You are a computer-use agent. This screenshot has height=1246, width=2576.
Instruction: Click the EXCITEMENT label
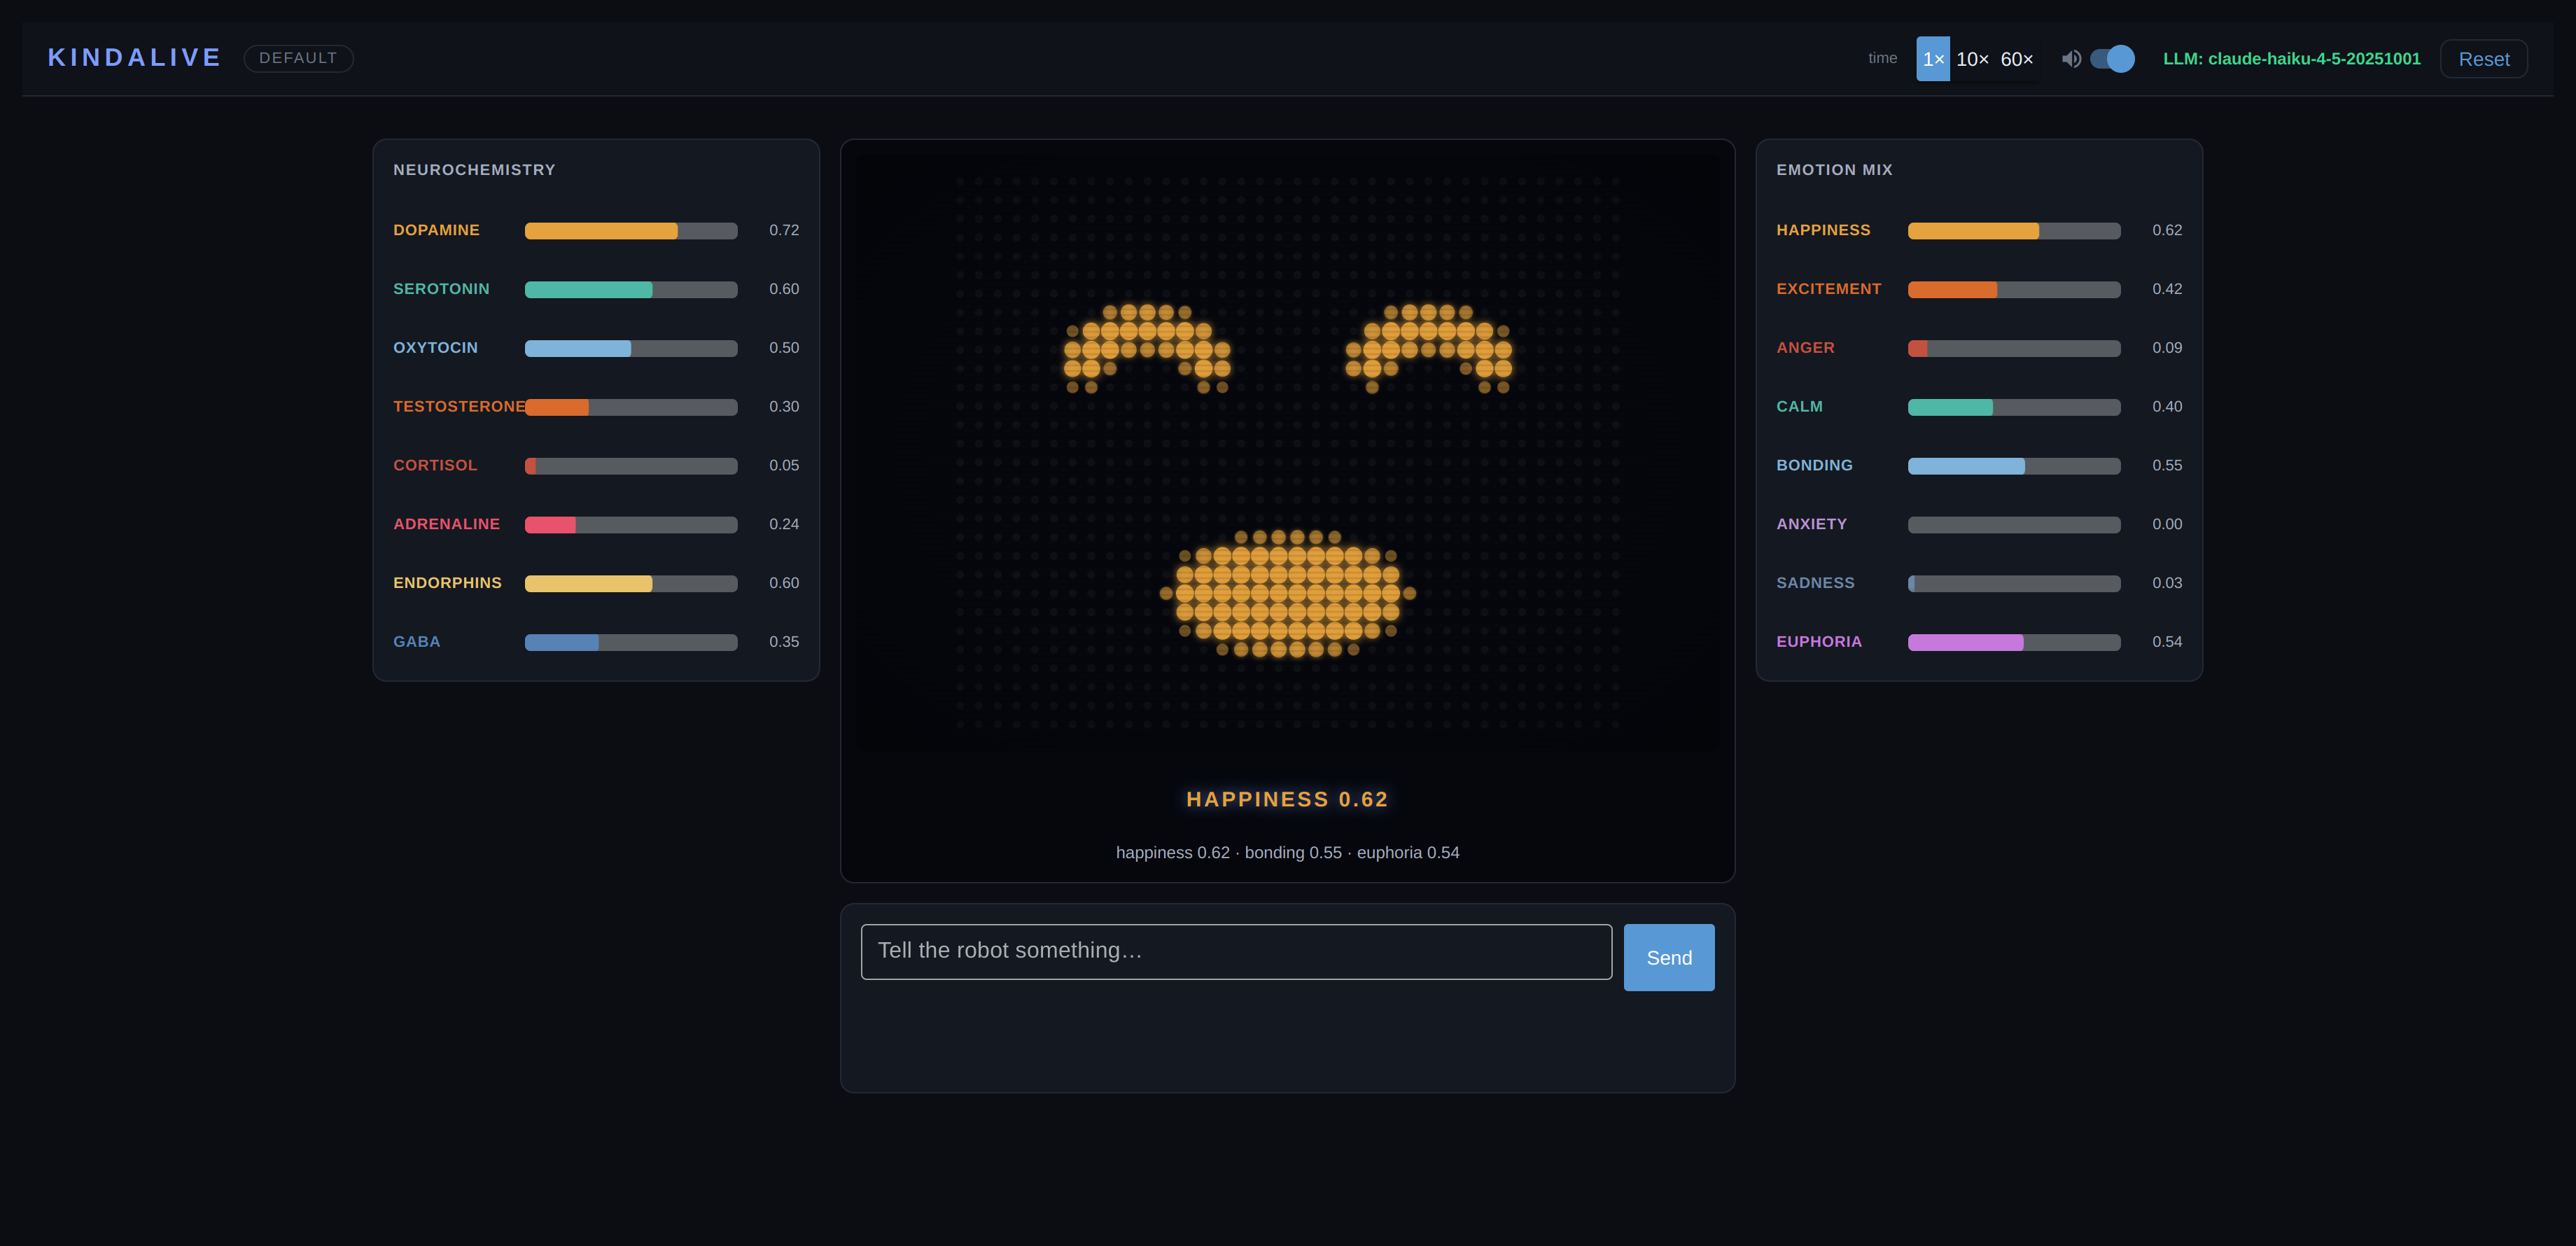(x=1828, y=289)
